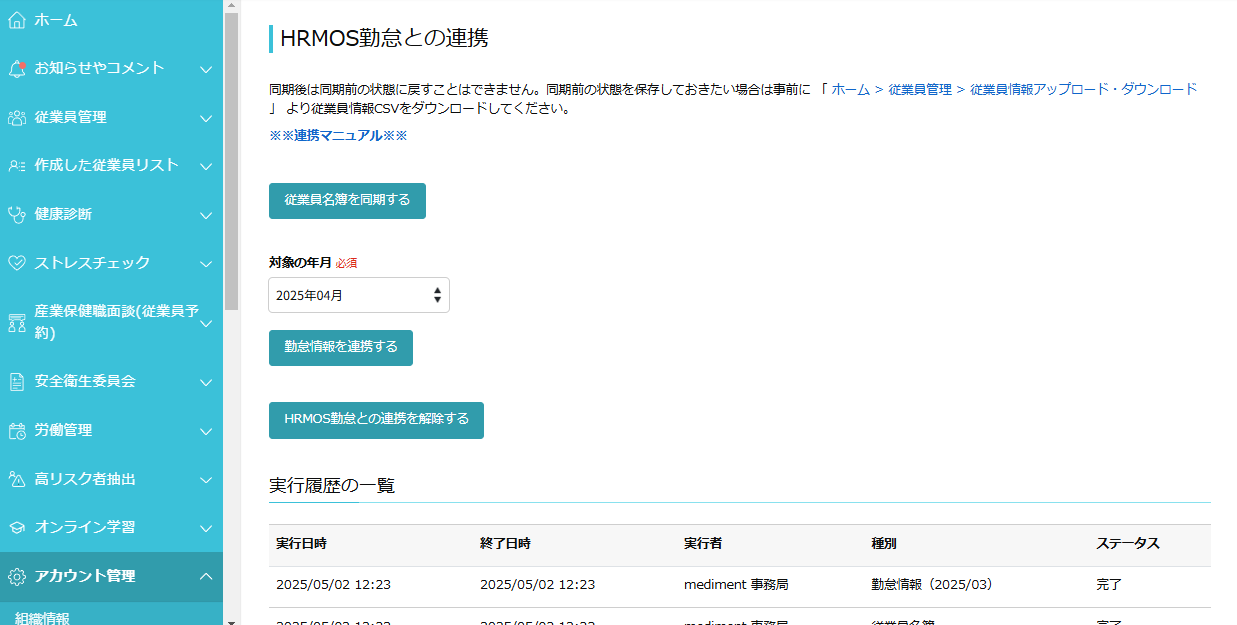Screen dimensions: 1237x625
Task: Click the 実行者 column header
Action: click(x=703, y=544)
